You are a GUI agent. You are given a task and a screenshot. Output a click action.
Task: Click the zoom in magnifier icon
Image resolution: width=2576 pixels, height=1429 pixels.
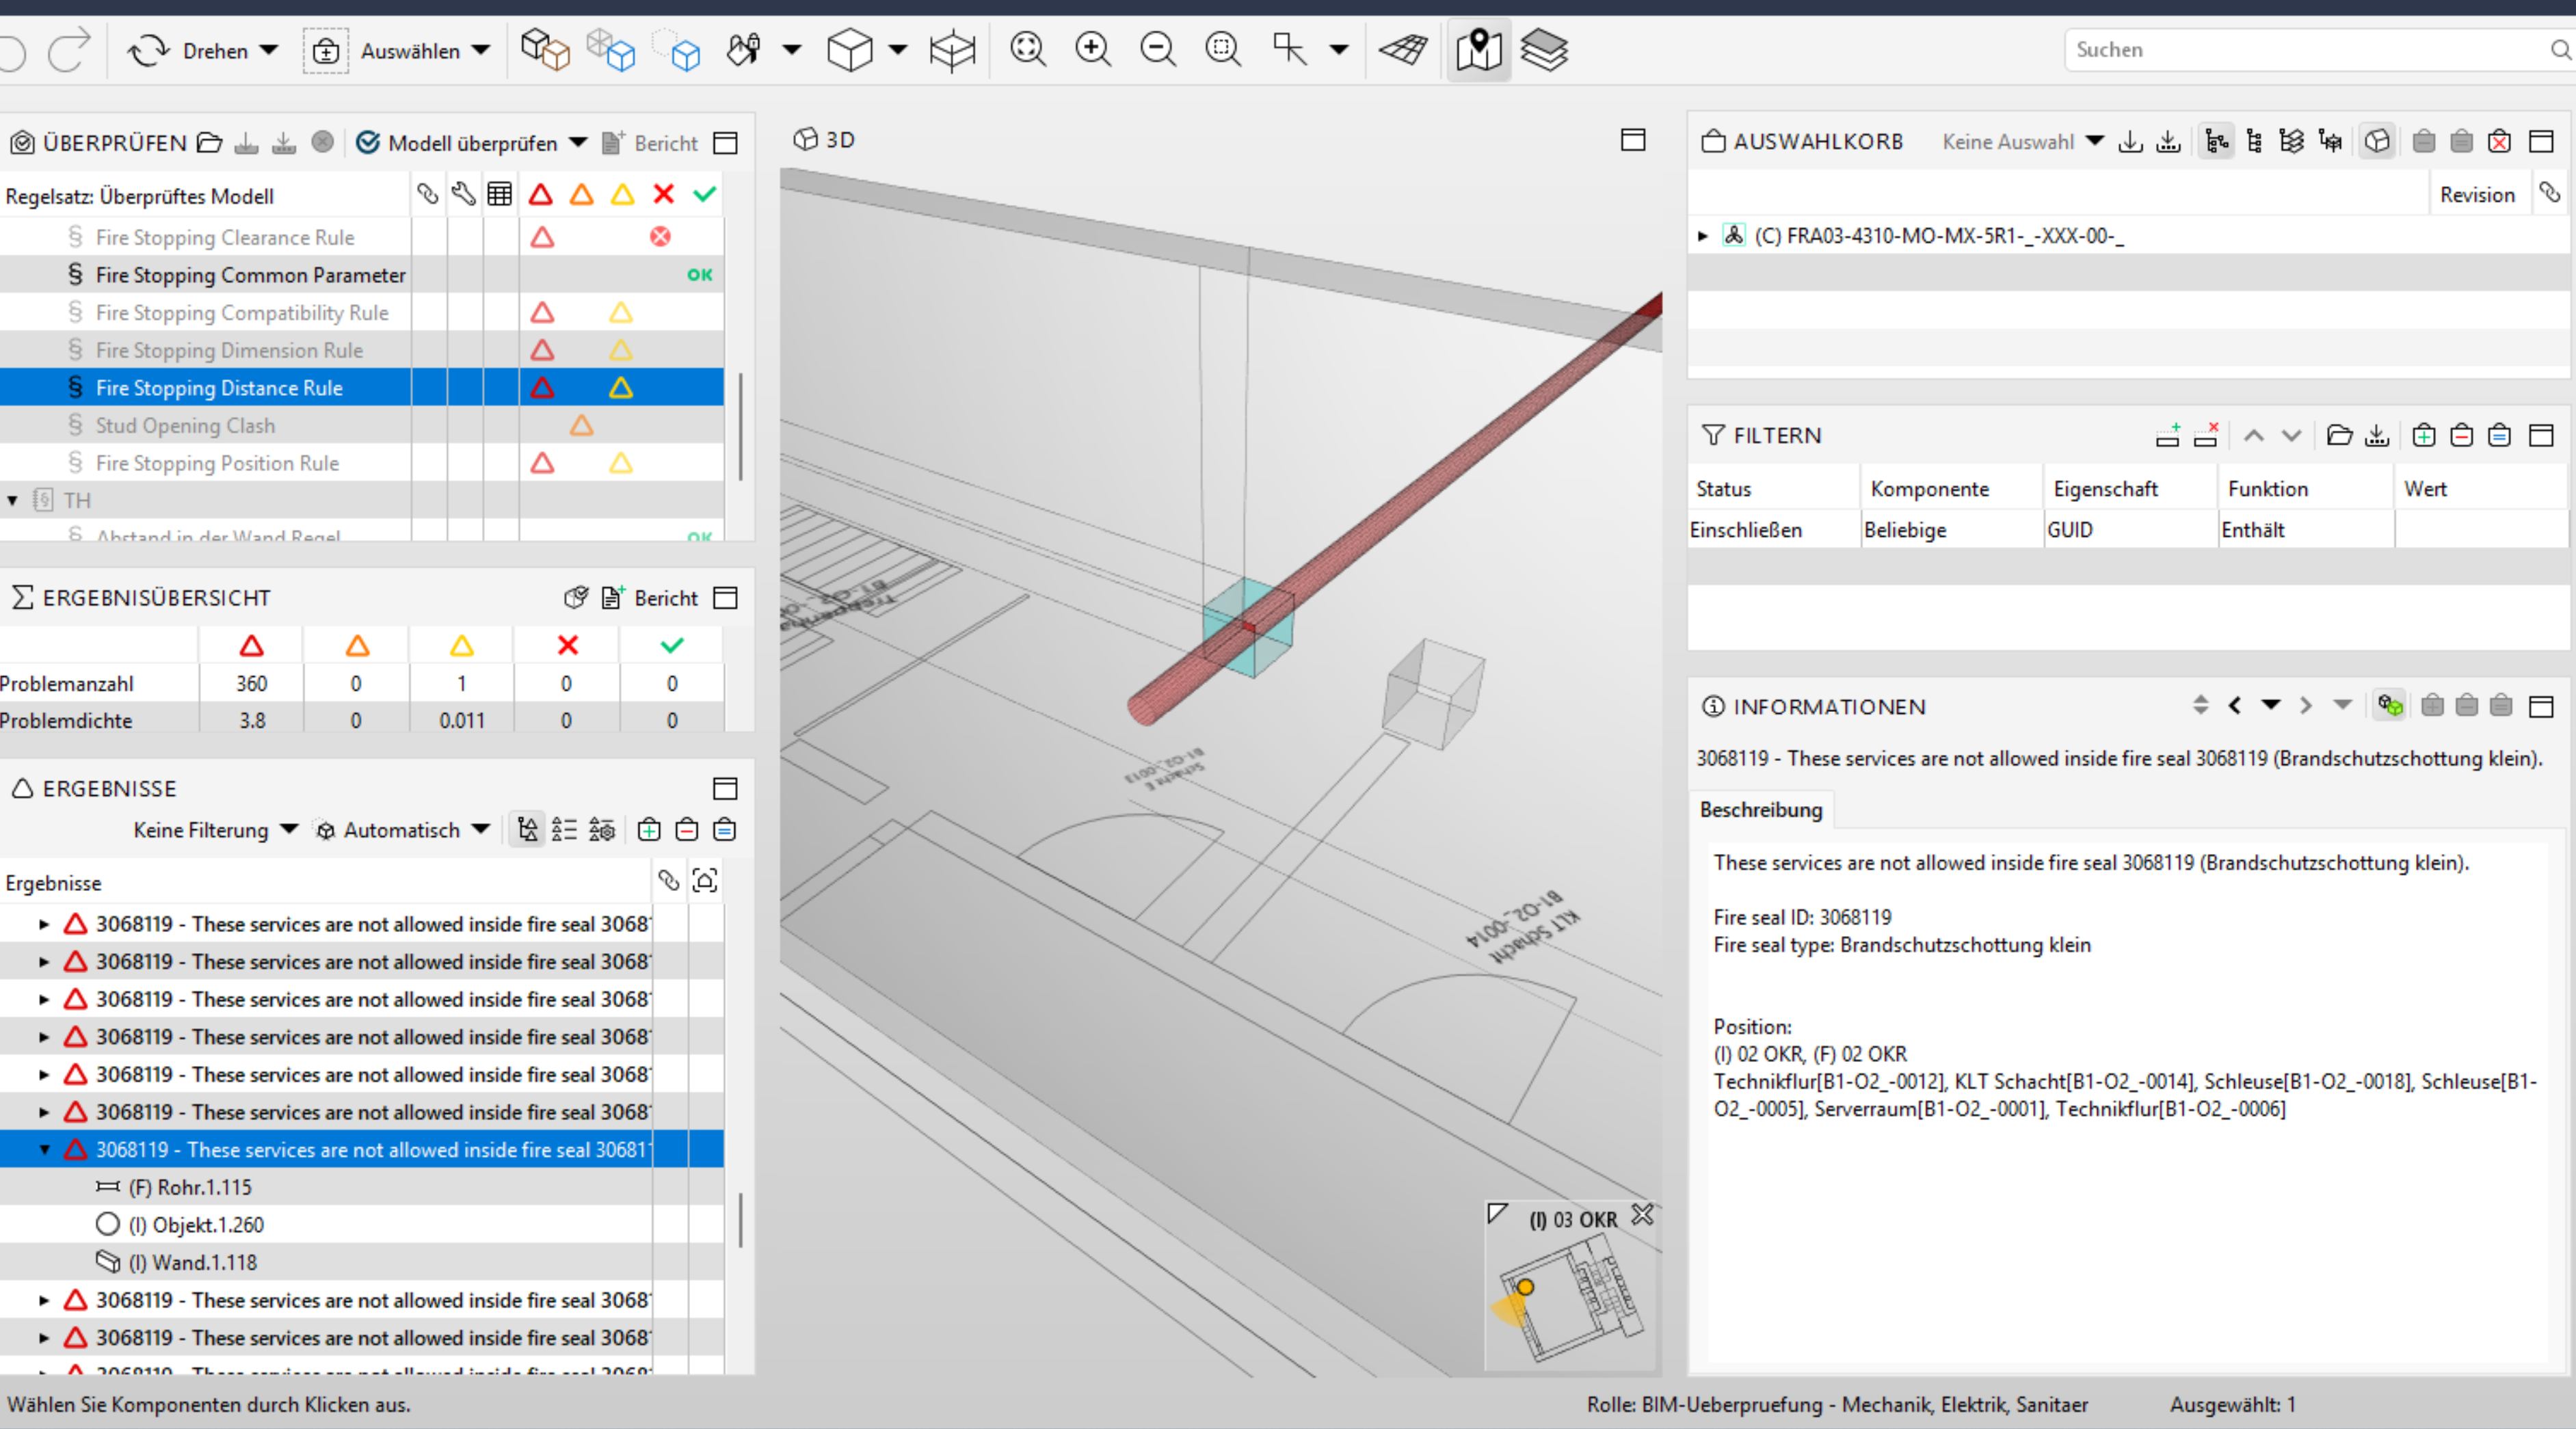click(1093, 49)
